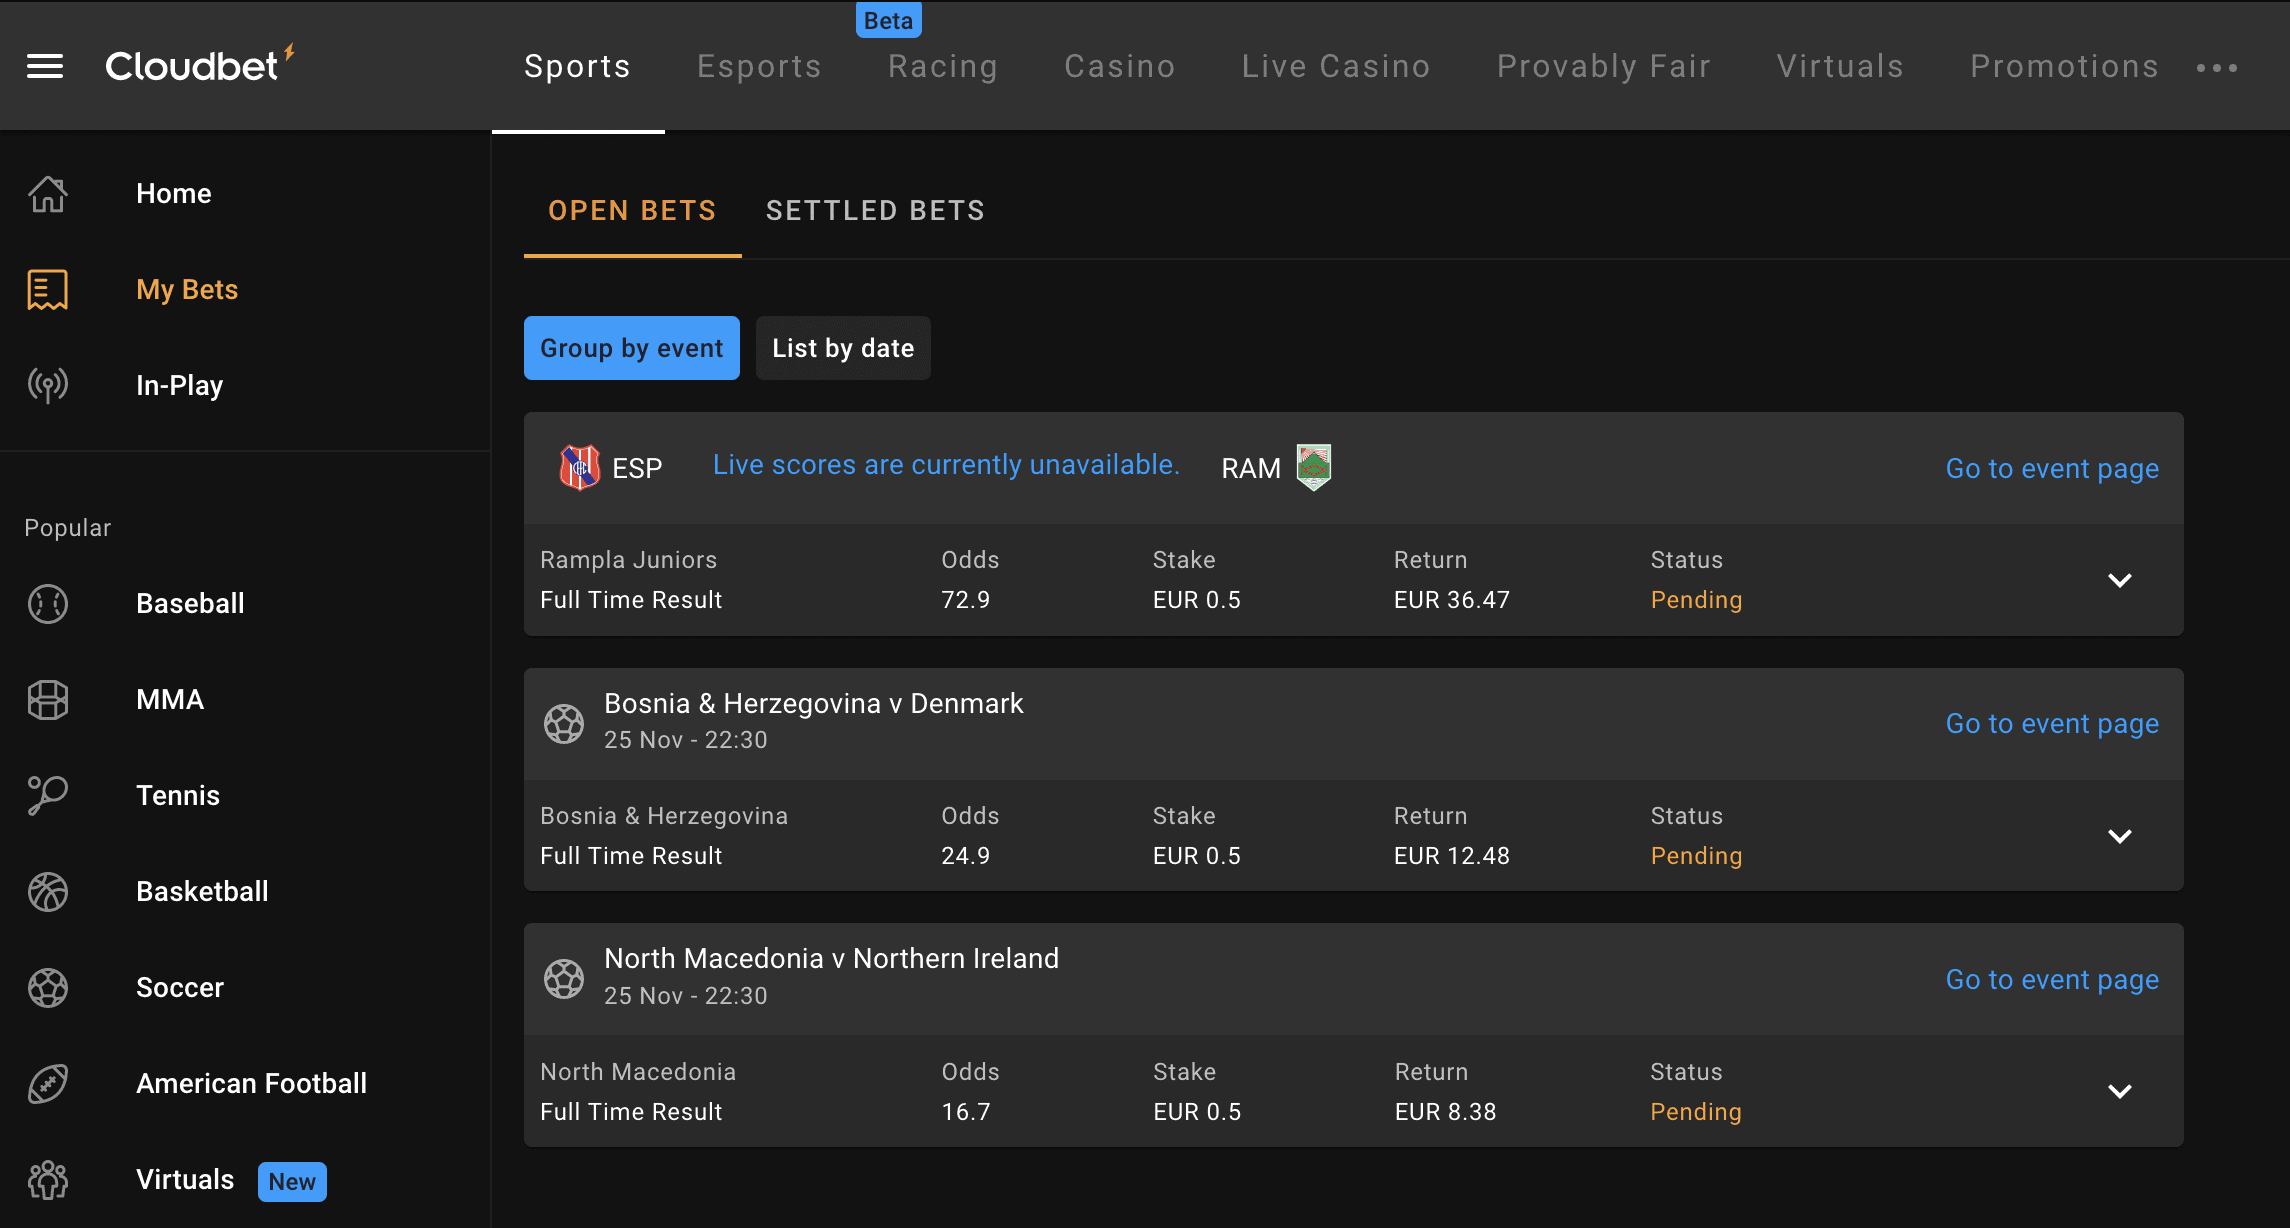The height and width of the screenshot is (1228, 2290).
Task: Expand the North Macedonia bet details
Action: click(2119, 1092)
